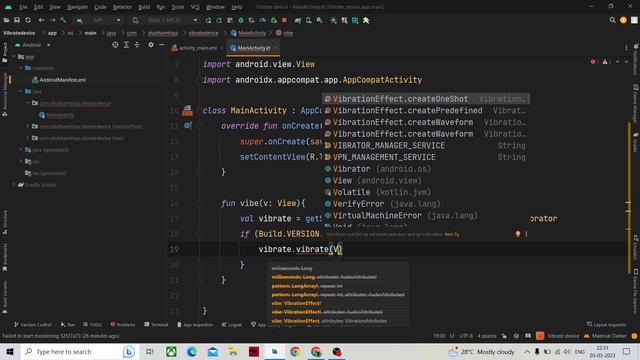Select VibrationEffect.createPredefined completion

point(426,111)
